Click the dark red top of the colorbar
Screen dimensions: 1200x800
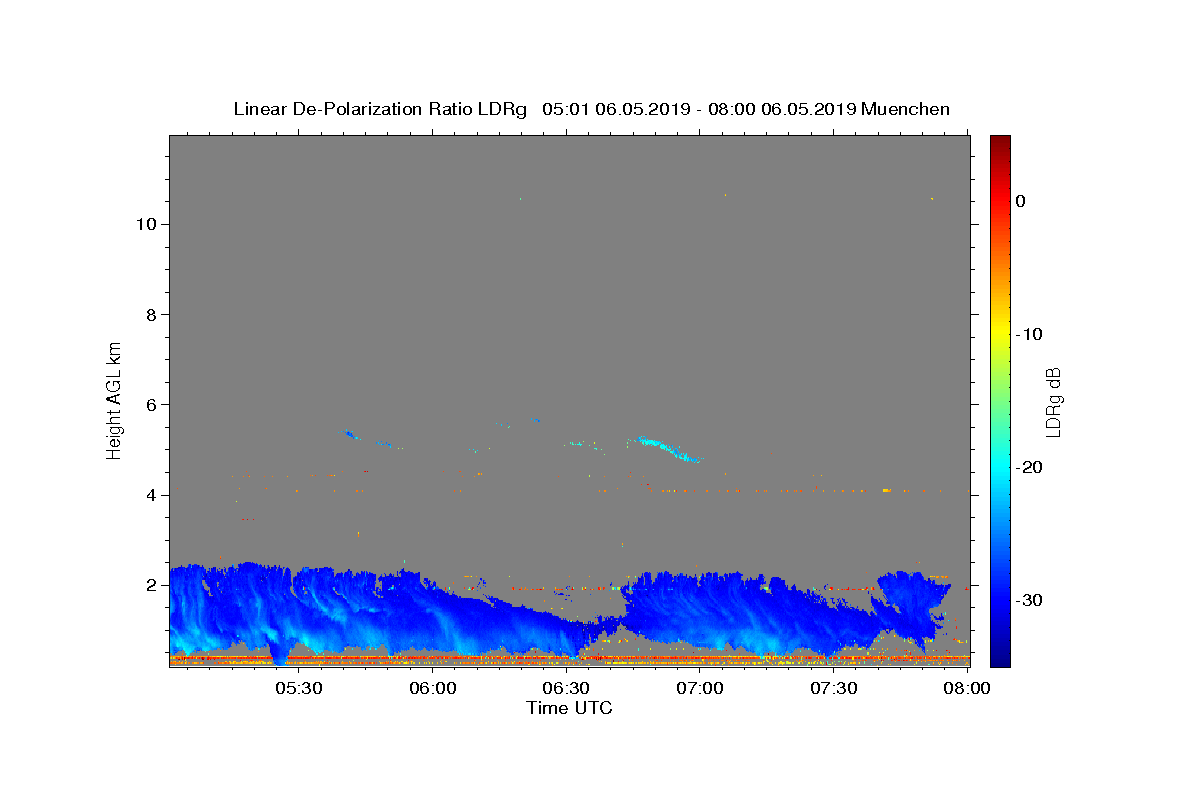click(x=1000, y=143)
